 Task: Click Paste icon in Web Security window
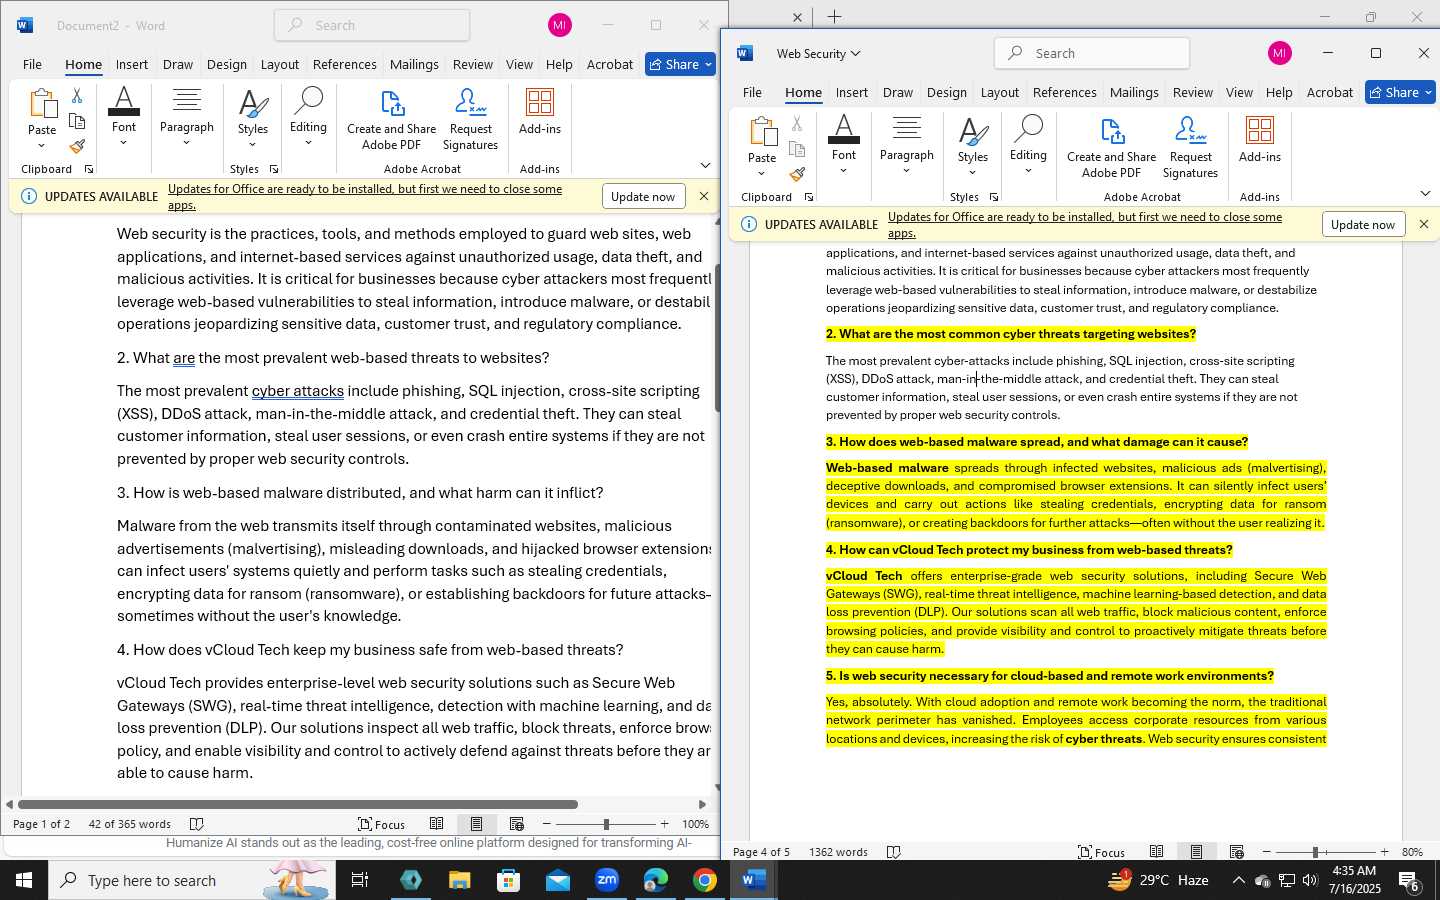pyautogui.click(x=762, y=132)
